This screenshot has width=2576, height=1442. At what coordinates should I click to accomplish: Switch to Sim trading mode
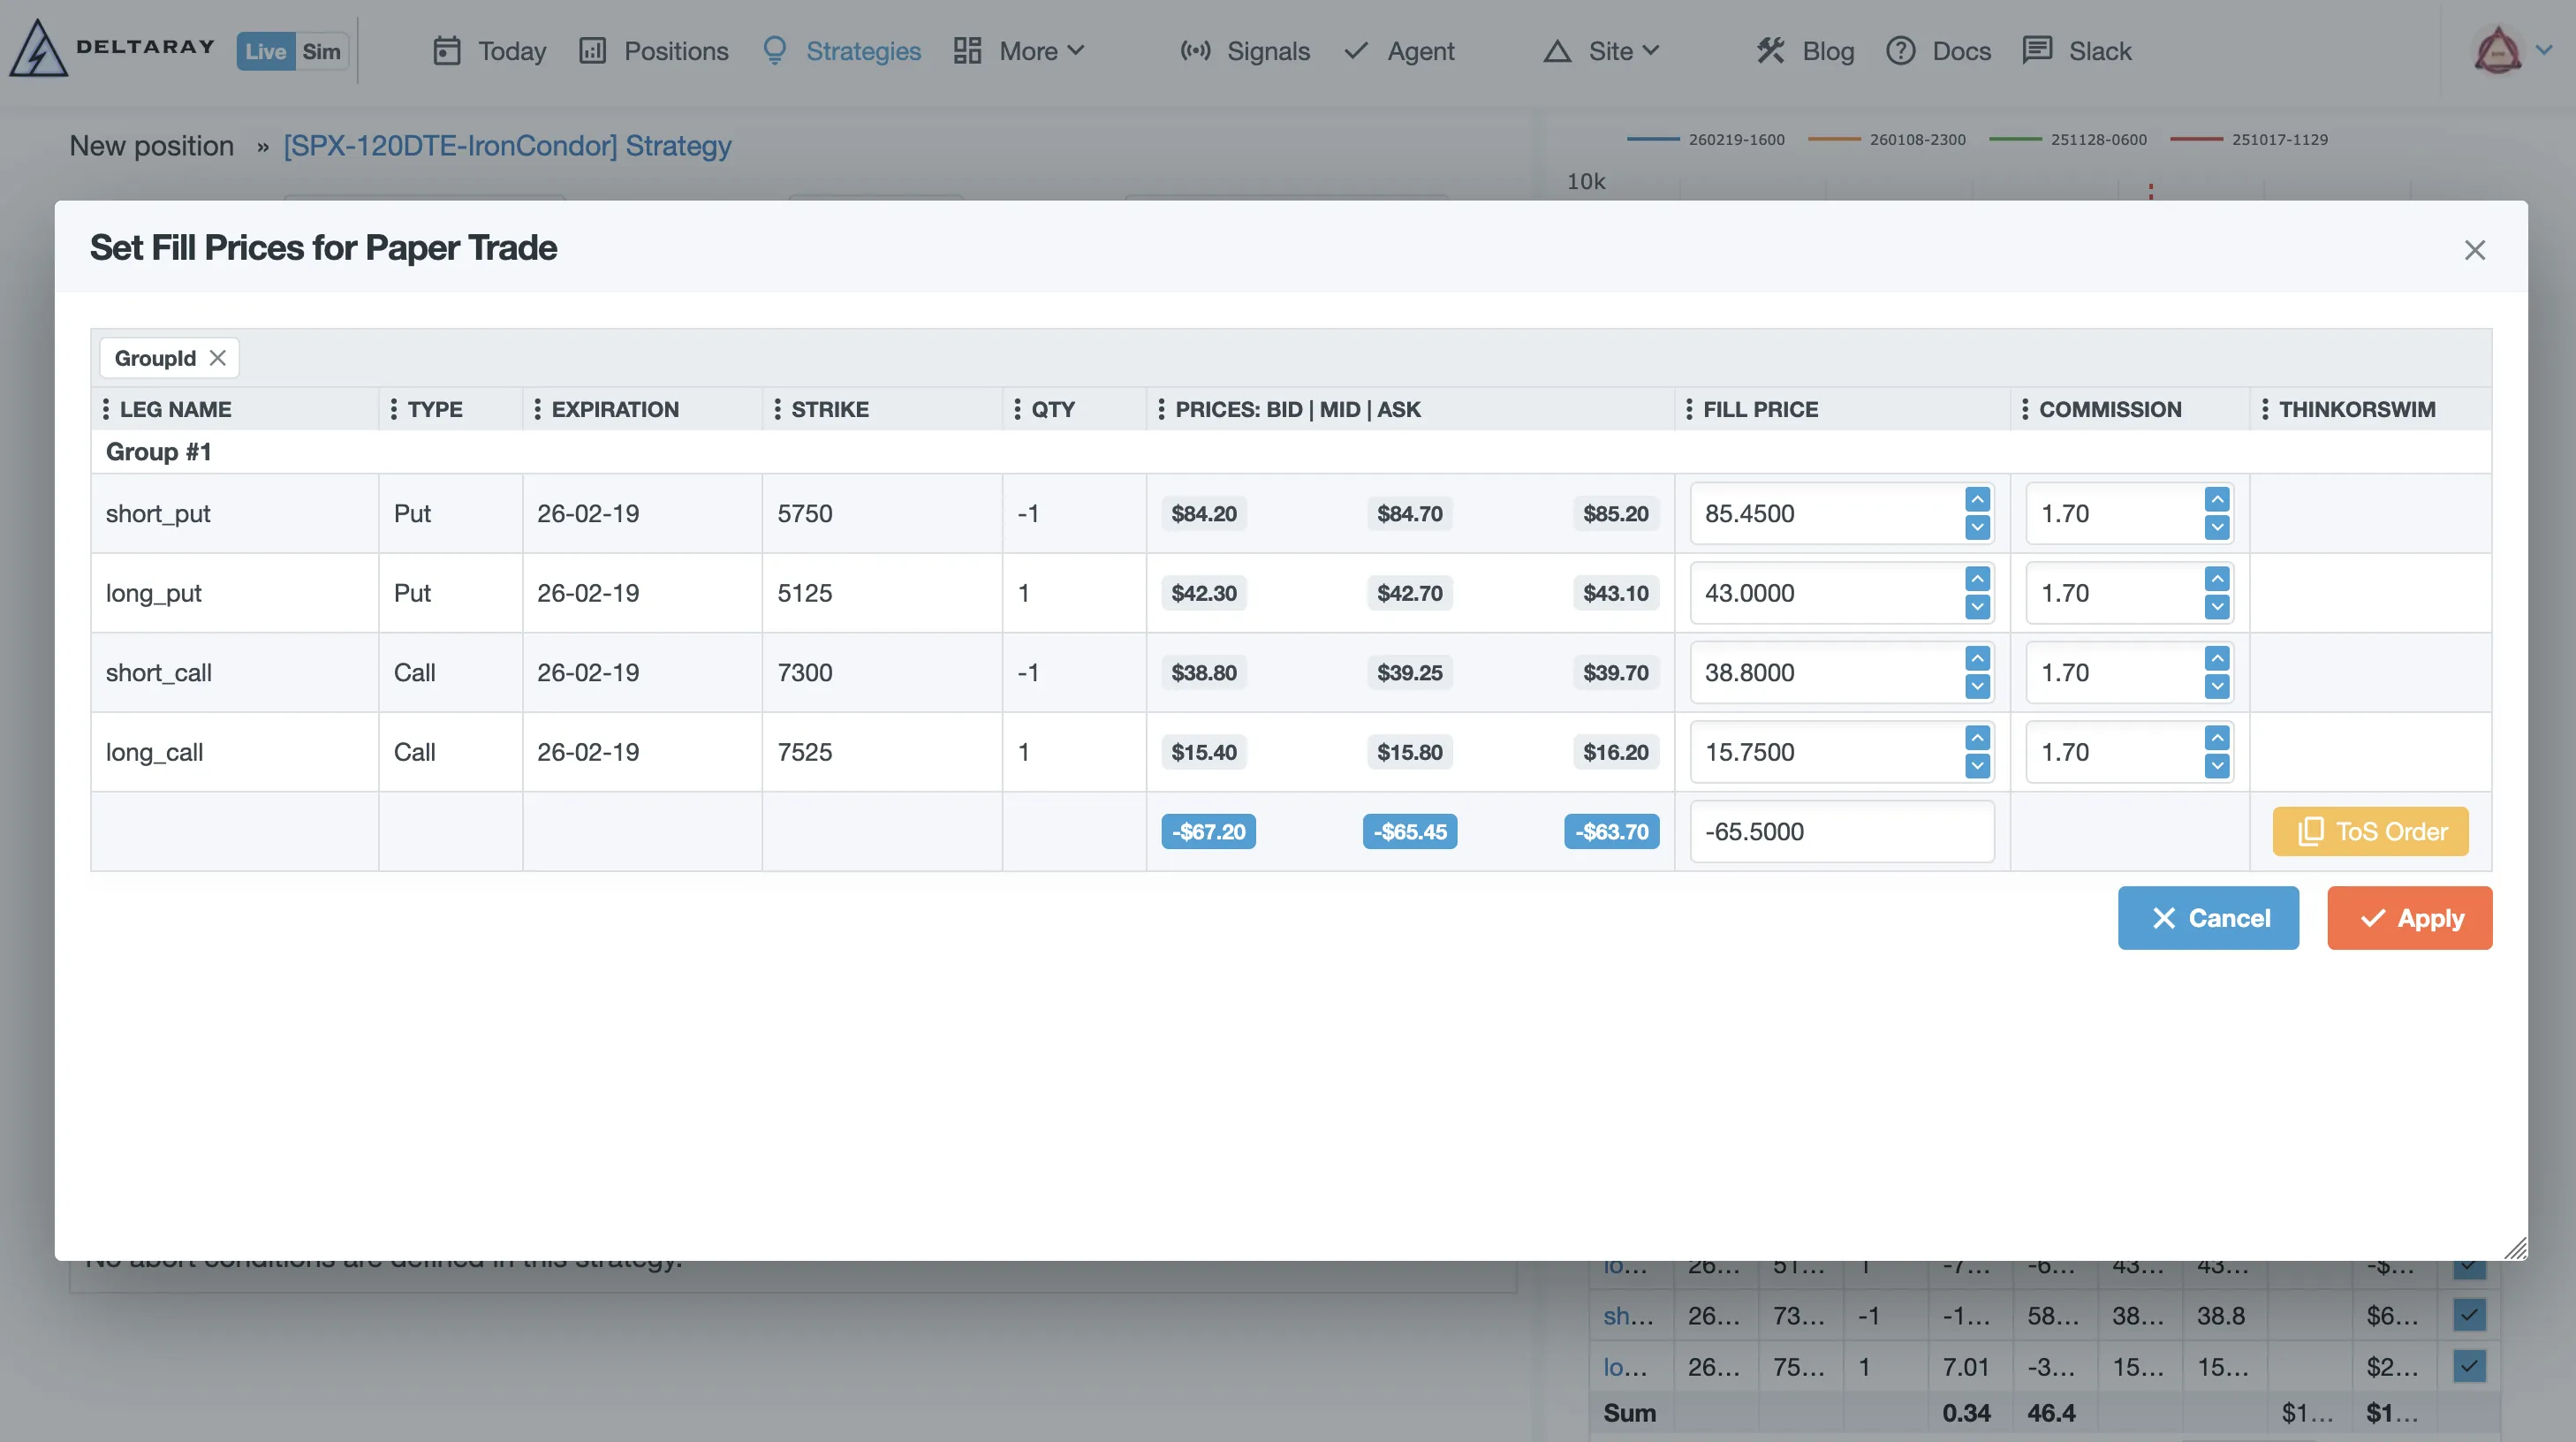pos(321,51)
